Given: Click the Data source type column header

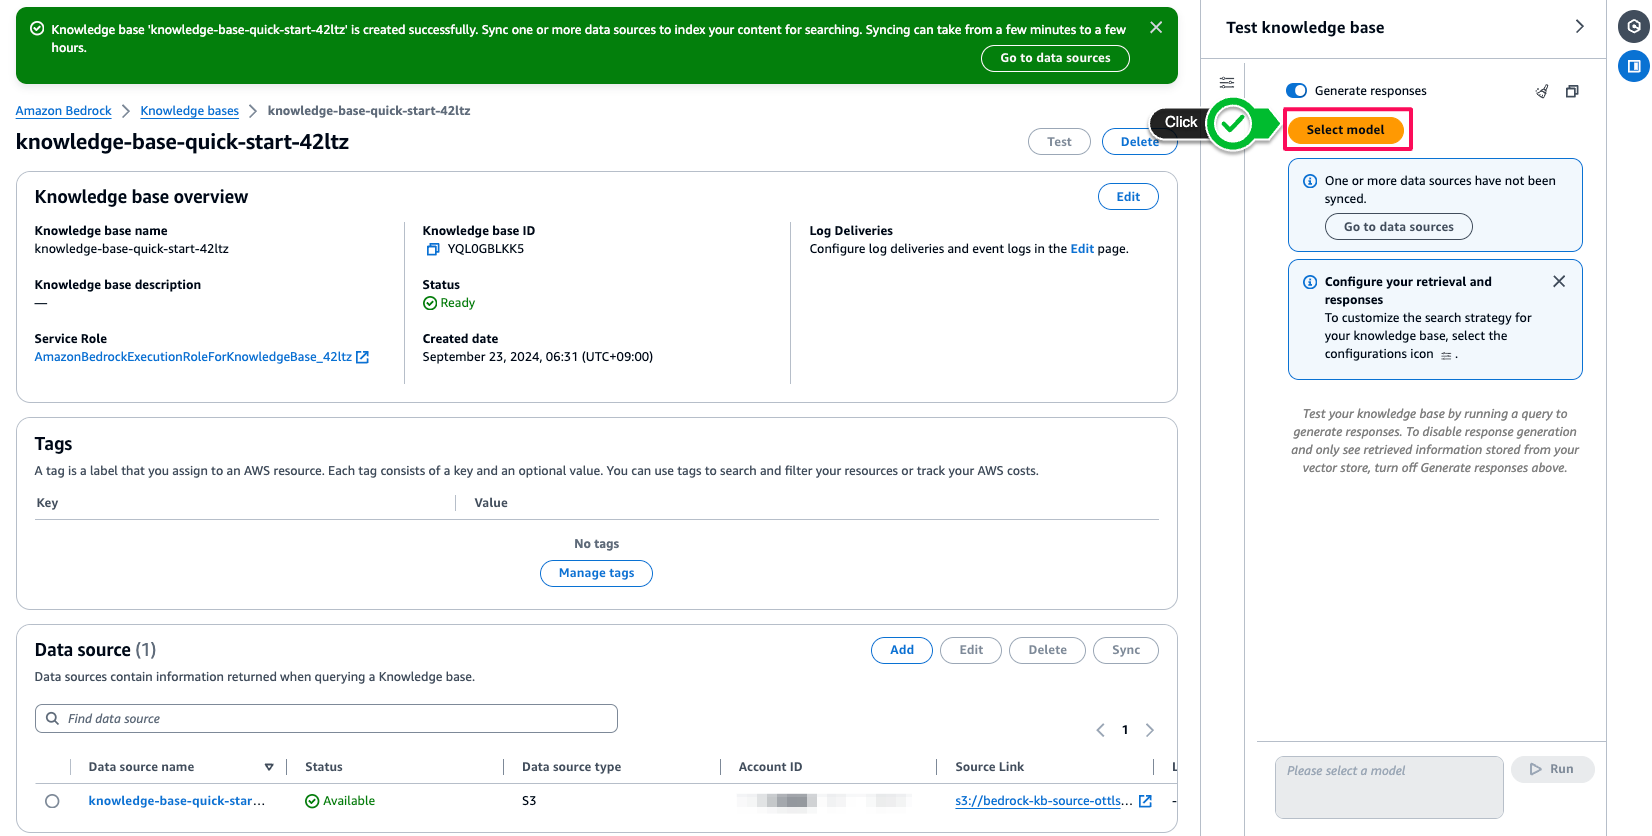Looking at the screenshot, I should [571, 767].
